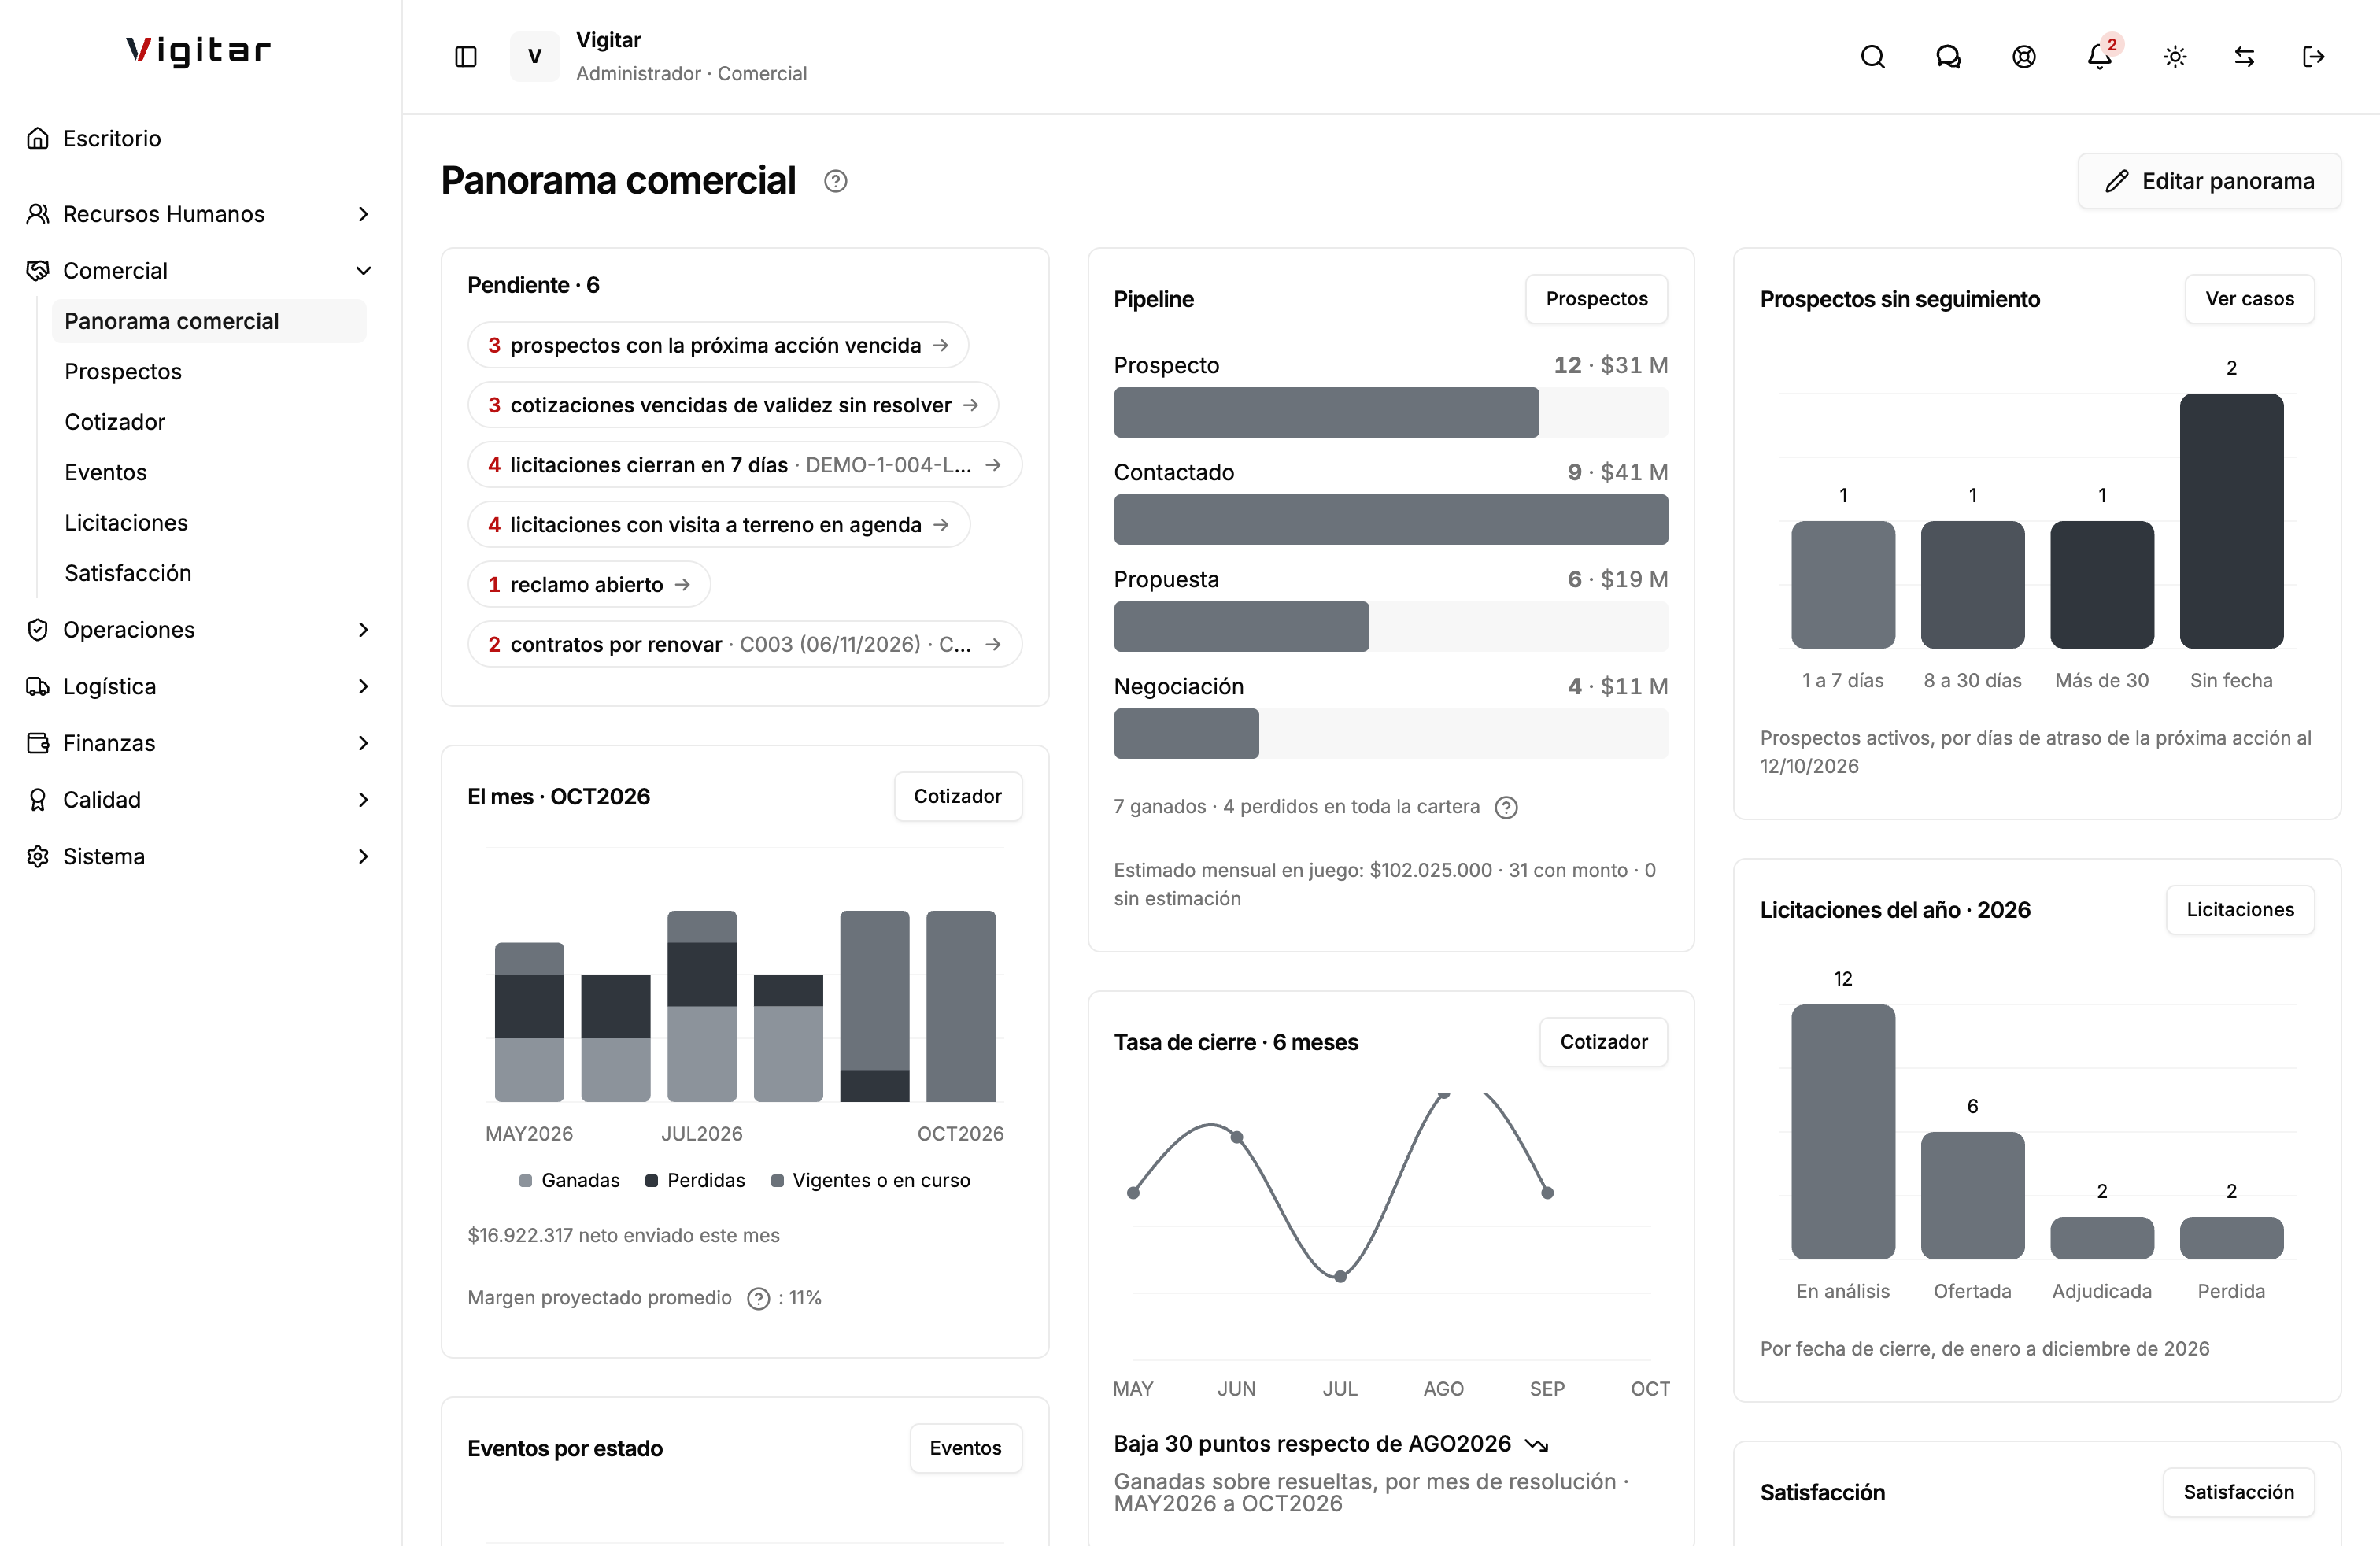Open Prospectos submenu item
The image size is (2380, 1546).
point(209,372)
